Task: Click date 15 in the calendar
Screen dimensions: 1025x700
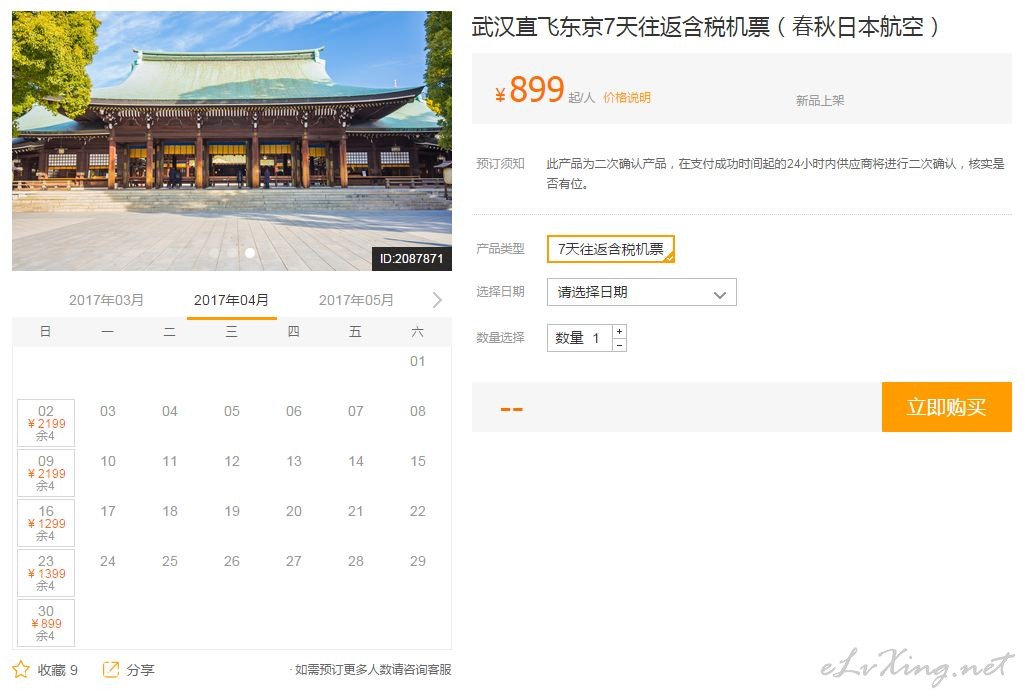Action: 418,461
